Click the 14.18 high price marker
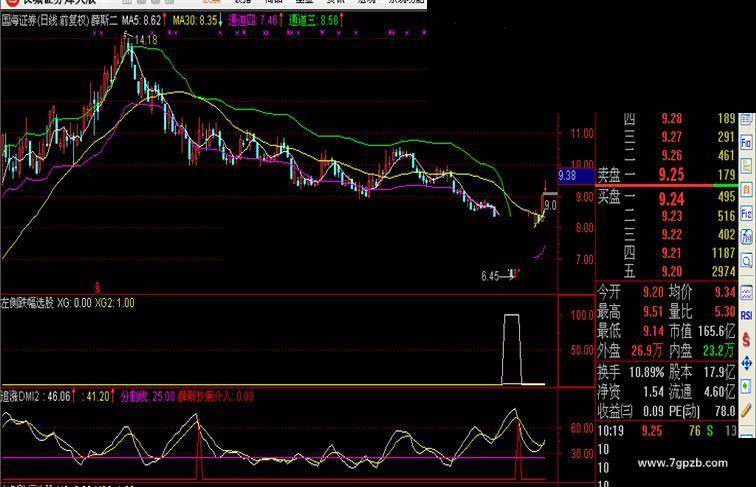The image size is (756, 487). pos(146,40)
